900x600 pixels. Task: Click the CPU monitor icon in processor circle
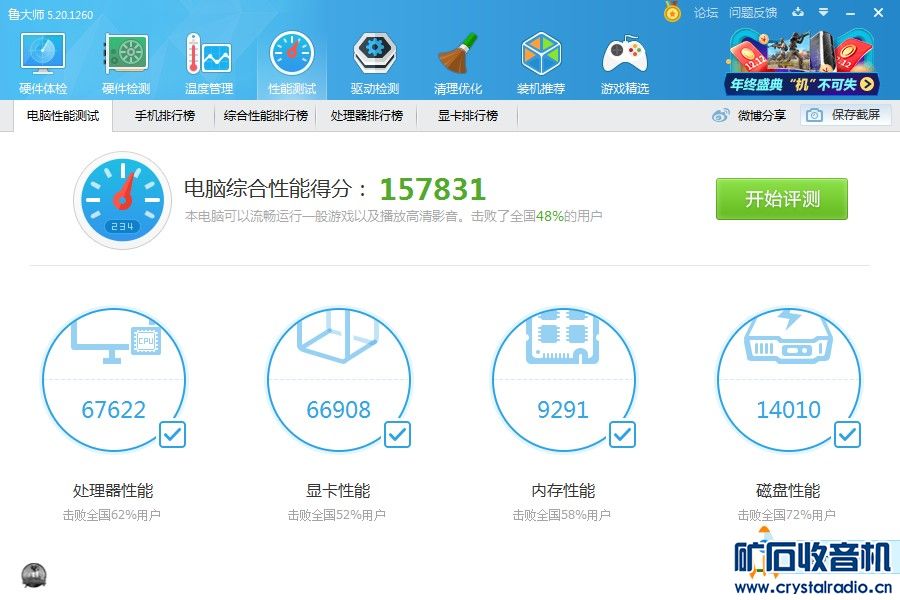[115, 340]
